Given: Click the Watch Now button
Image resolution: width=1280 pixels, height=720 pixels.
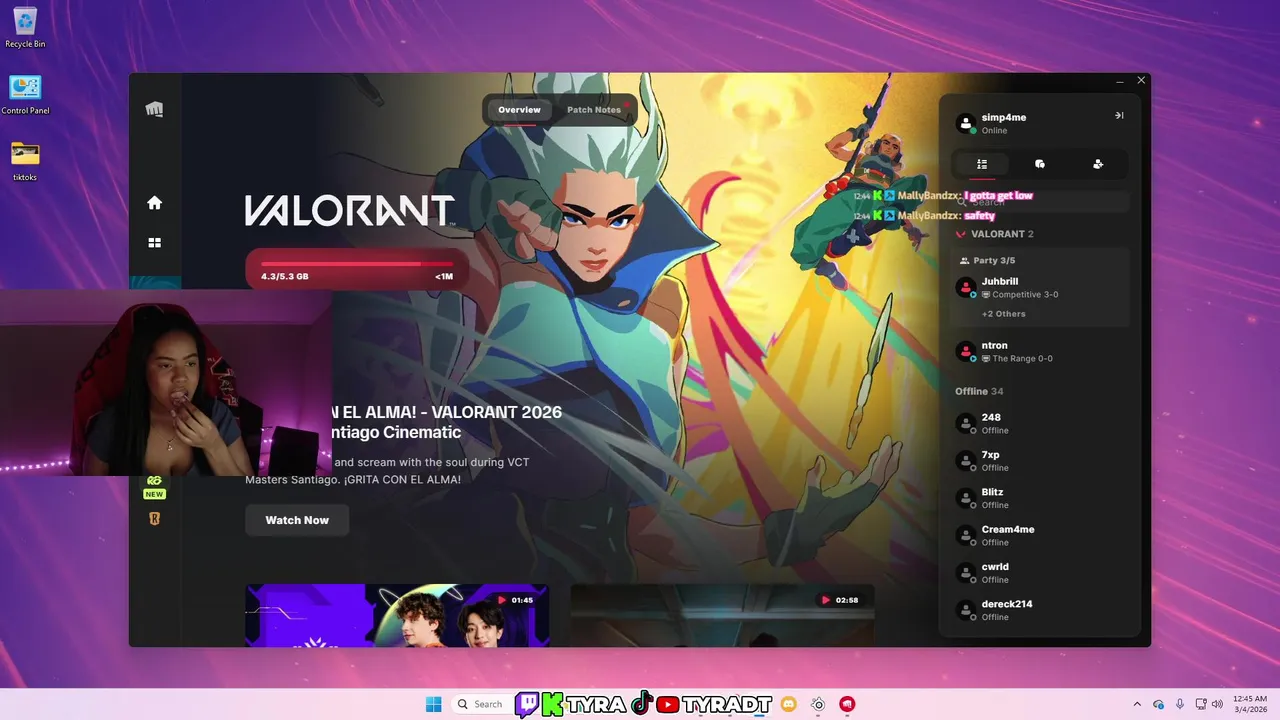Looking at the screenshot, I should point(297,520).
